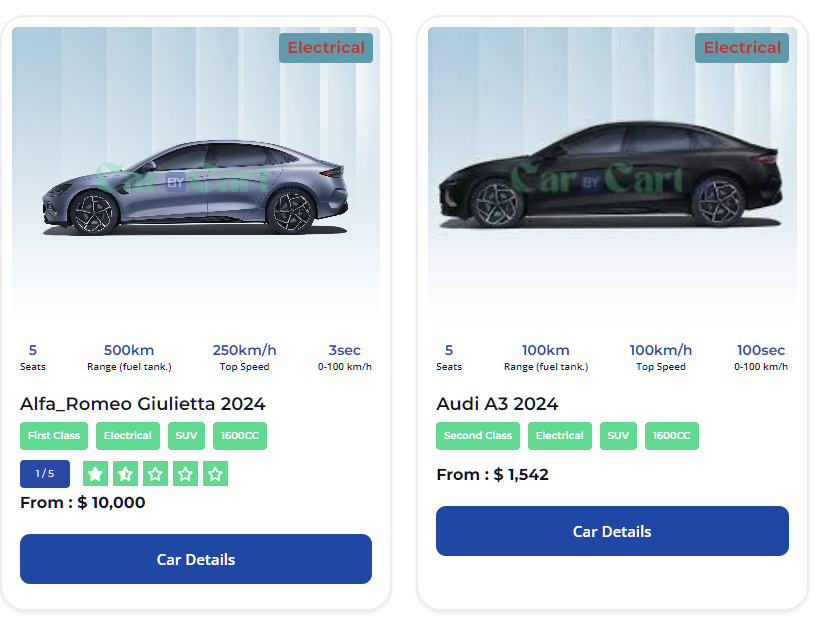This screenshot has width=820, height=628.
Task: Open Car Details for Audi A3
Action: 612,531
